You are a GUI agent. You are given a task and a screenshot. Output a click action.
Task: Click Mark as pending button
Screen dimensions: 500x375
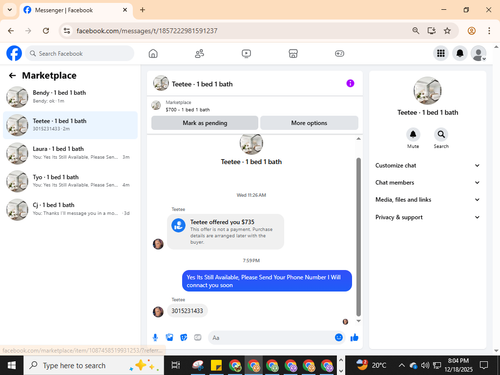point(205,123)
